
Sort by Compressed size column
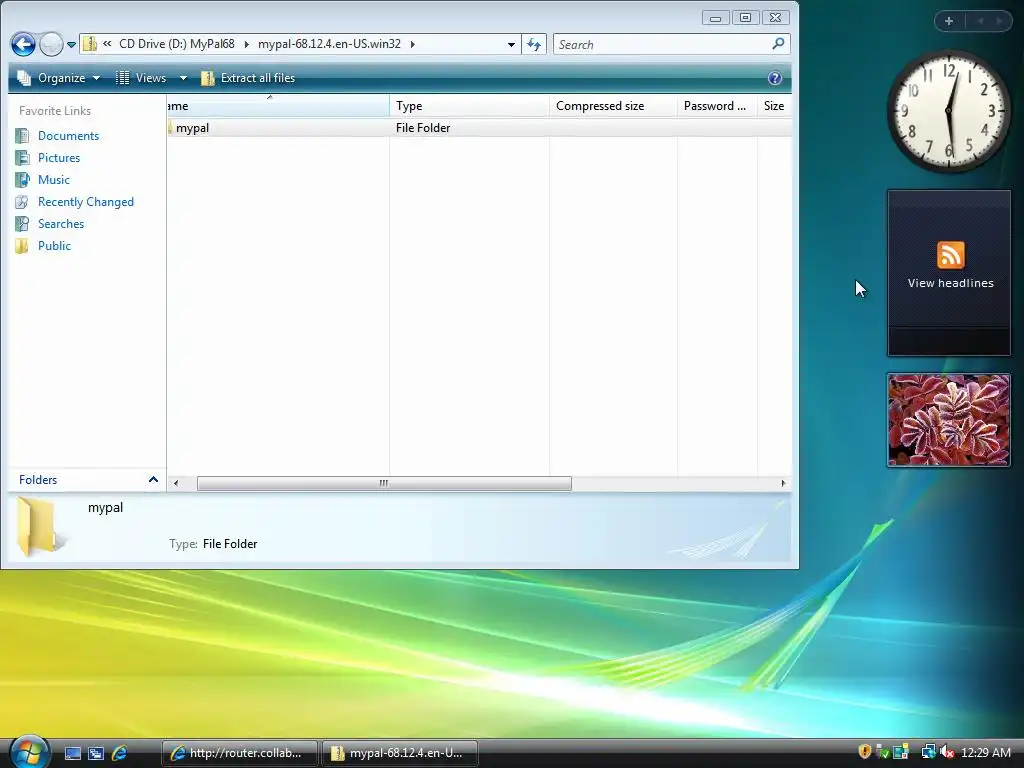pyautogui.click(x=613, y=106)
